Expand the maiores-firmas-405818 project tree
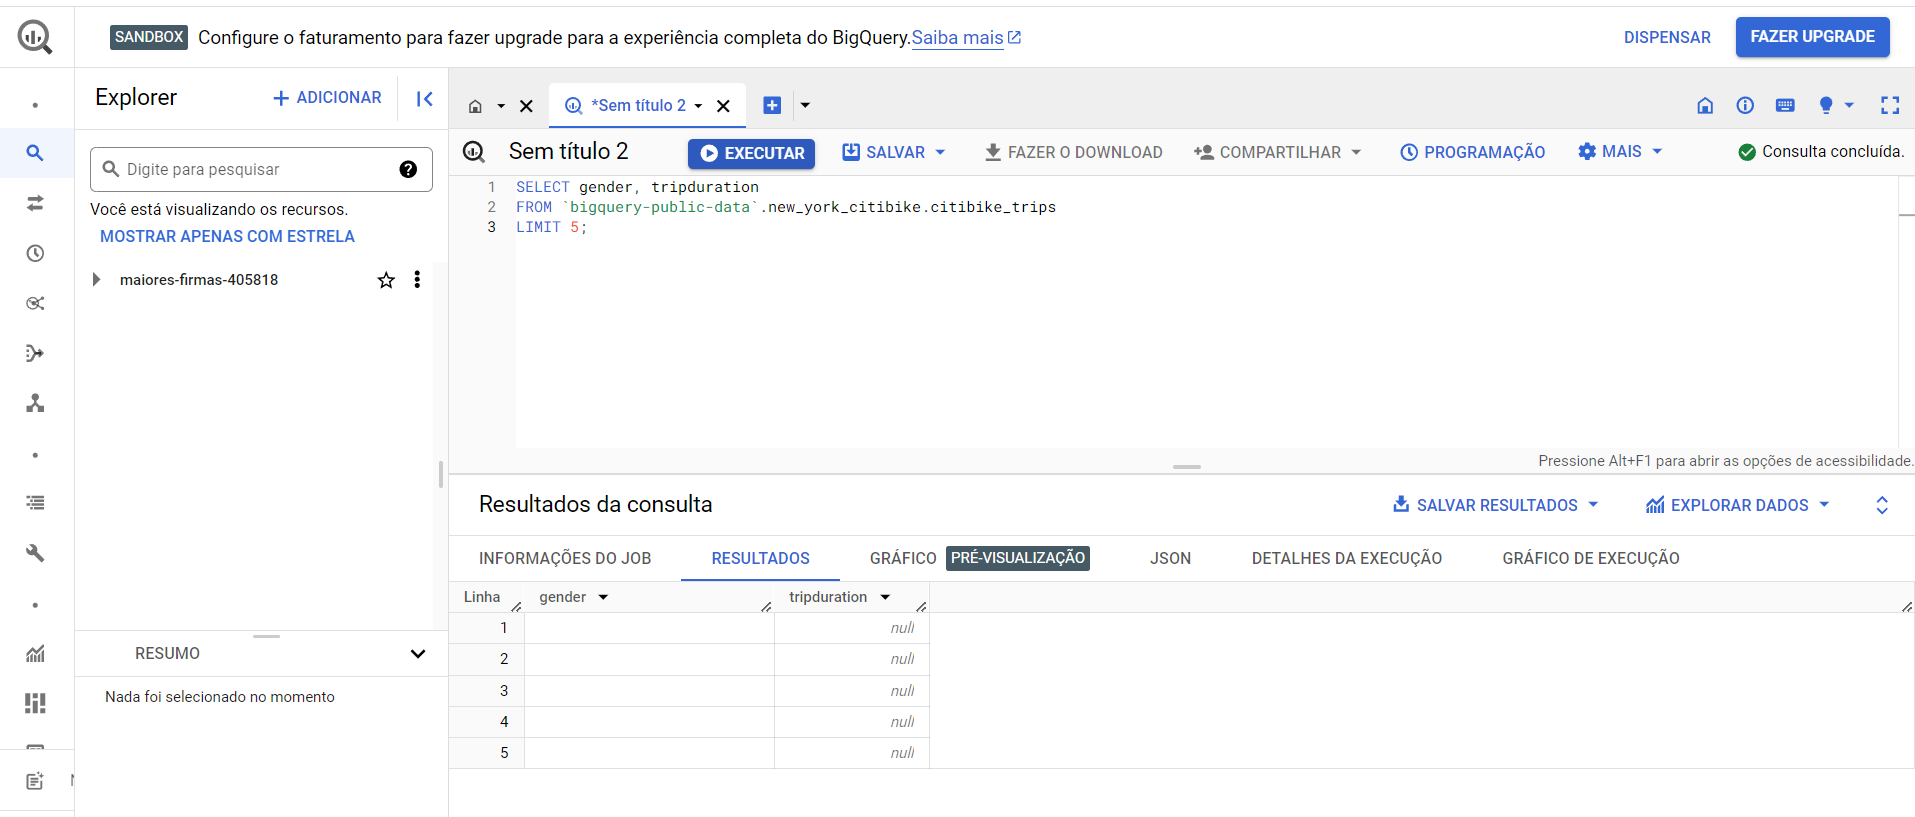 [x=96, y=280]
